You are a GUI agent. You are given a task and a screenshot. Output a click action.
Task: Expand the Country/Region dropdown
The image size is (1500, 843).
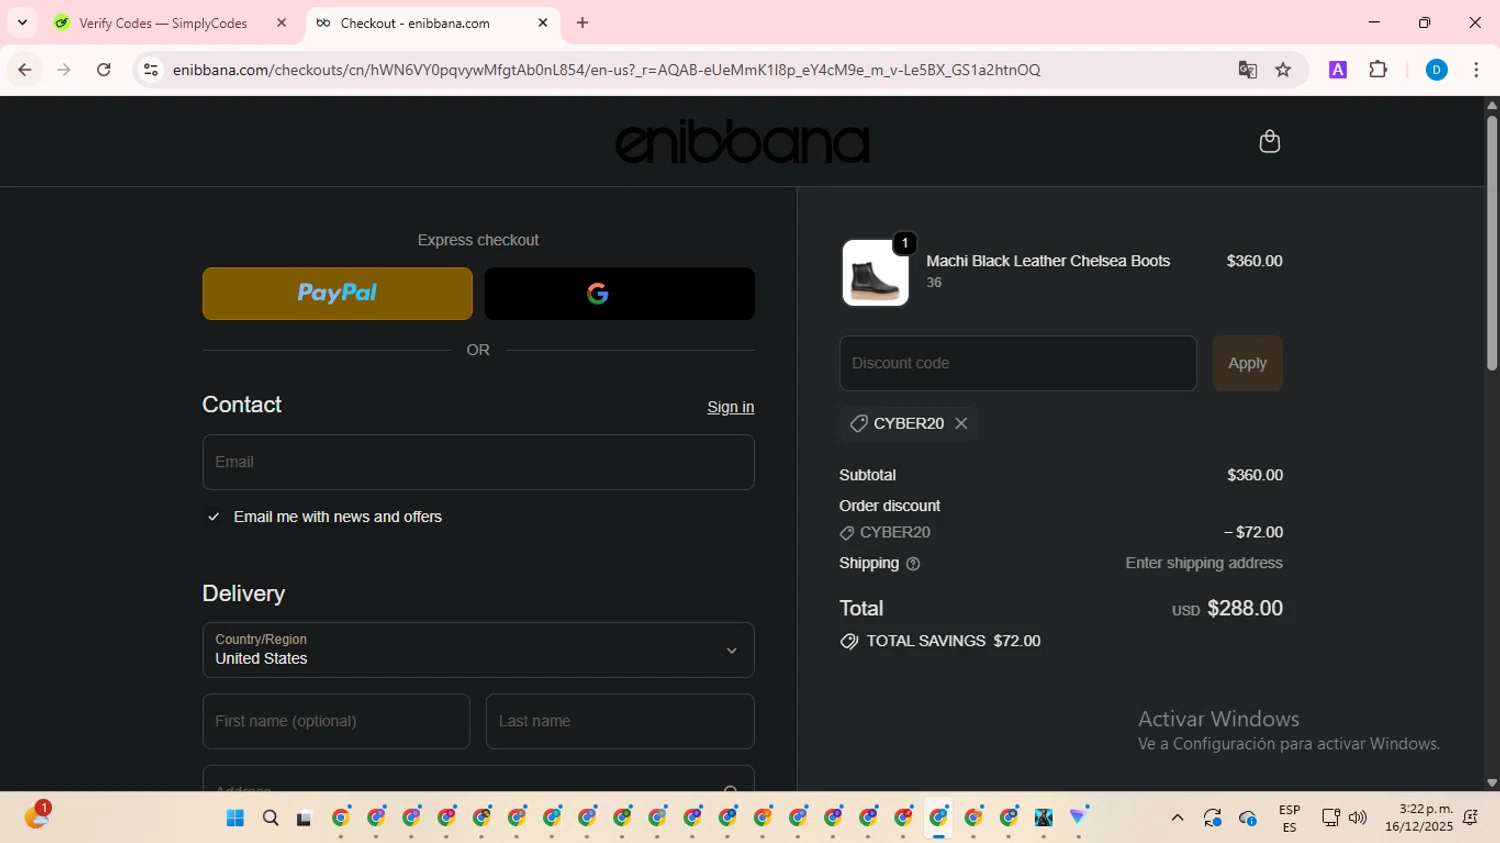(478, 650)
